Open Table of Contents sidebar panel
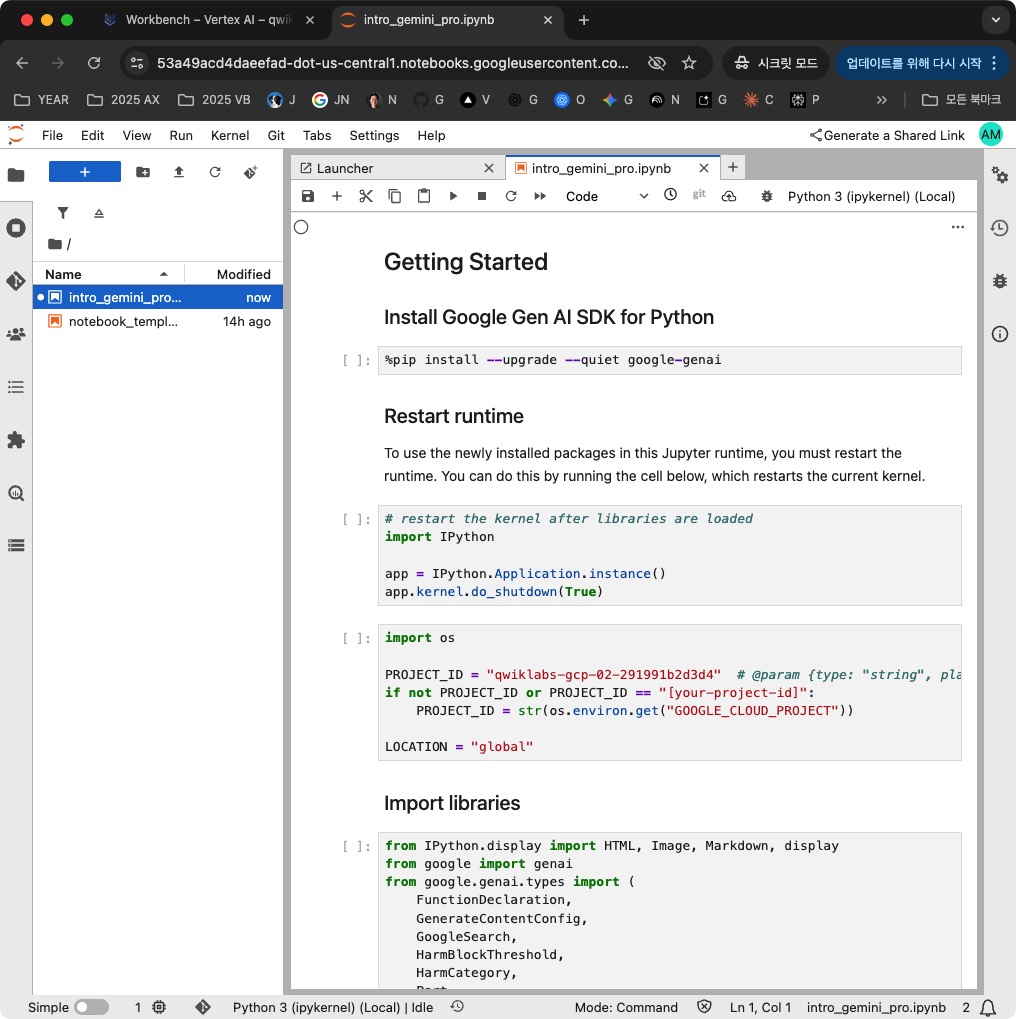1016x1019 pixels. [16, 387]
